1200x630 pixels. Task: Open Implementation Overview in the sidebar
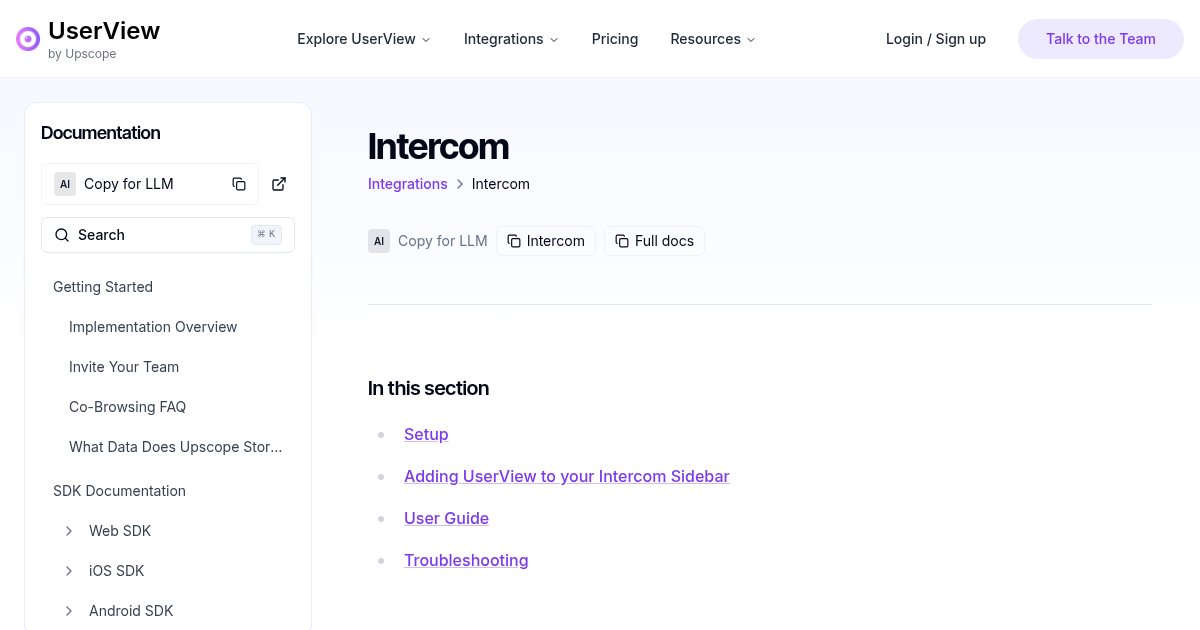[153, 327]
